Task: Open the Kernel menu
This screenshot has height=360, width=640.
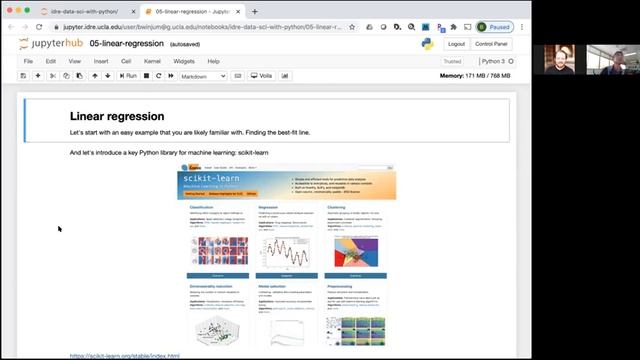Action: [152, 61]
